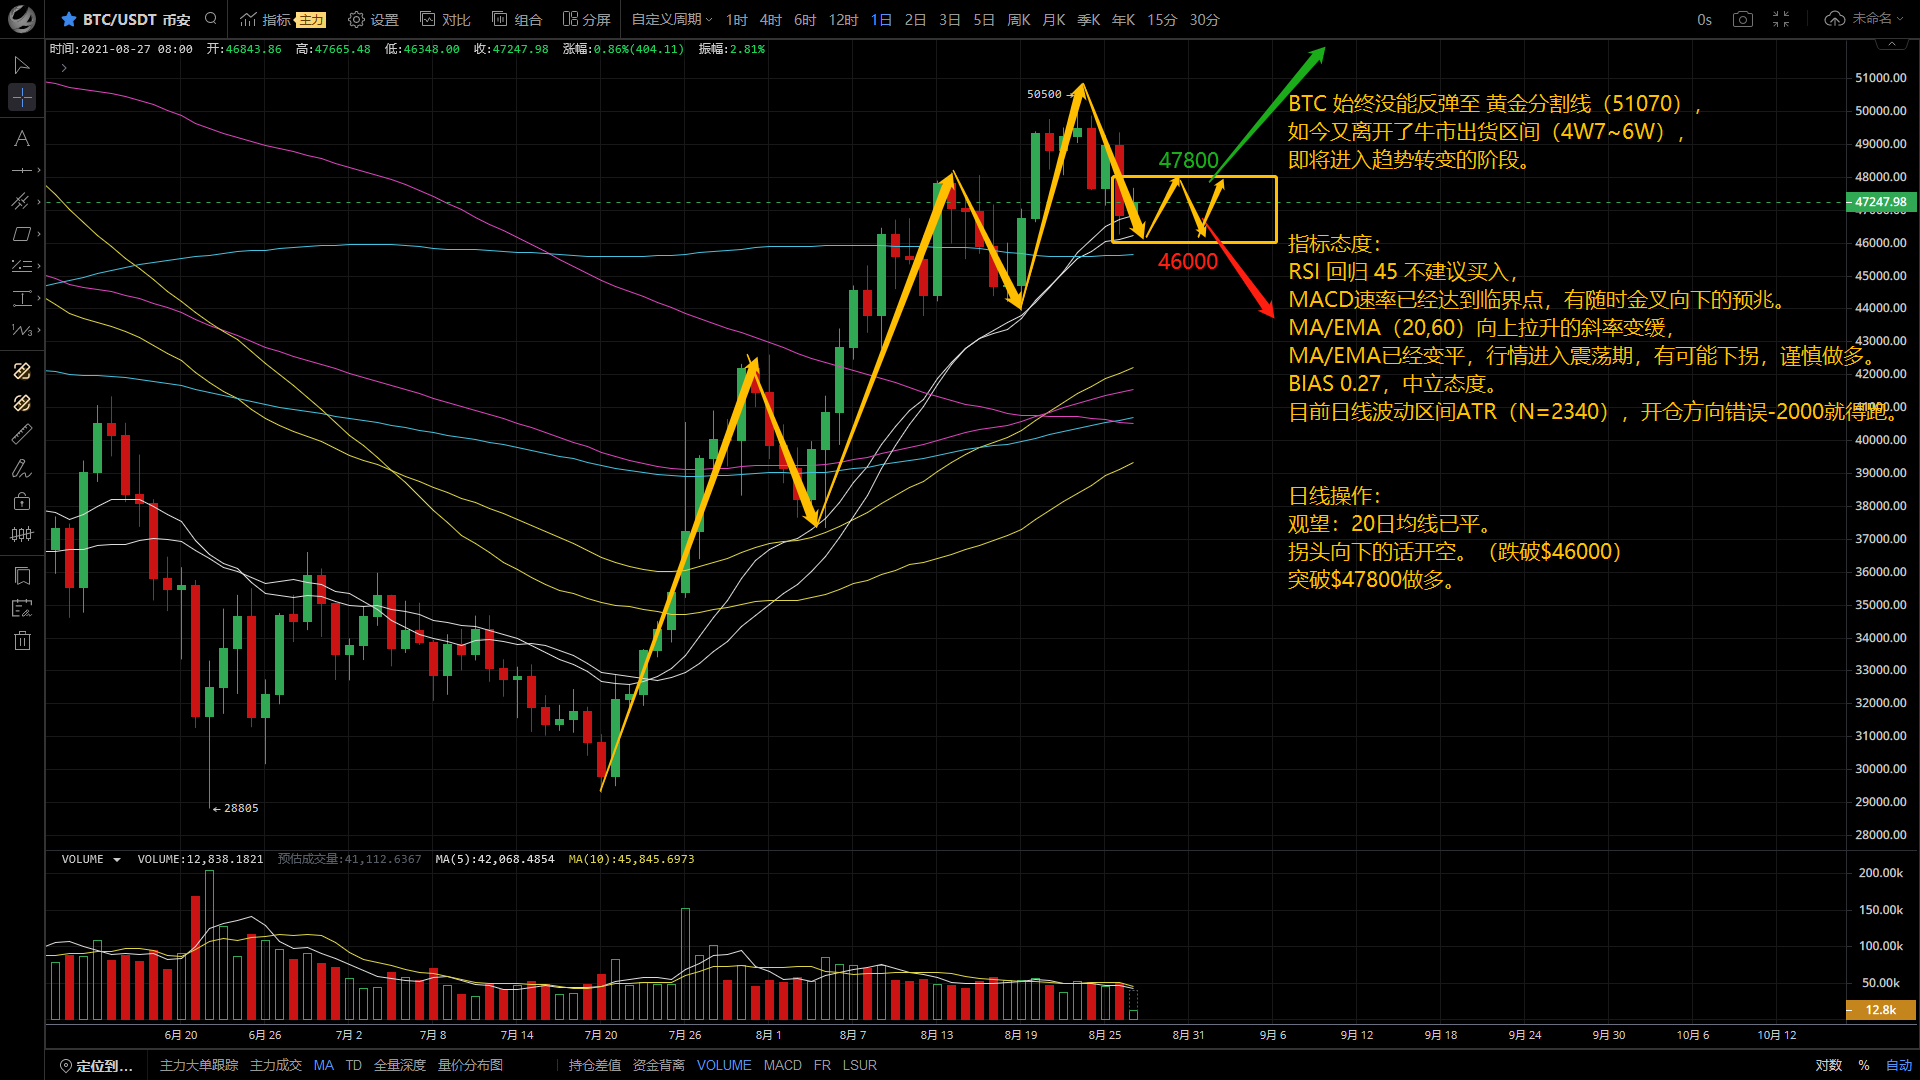Pick the ruler measurement tool
The image size is (1920, 1080).
click(22, 435)
